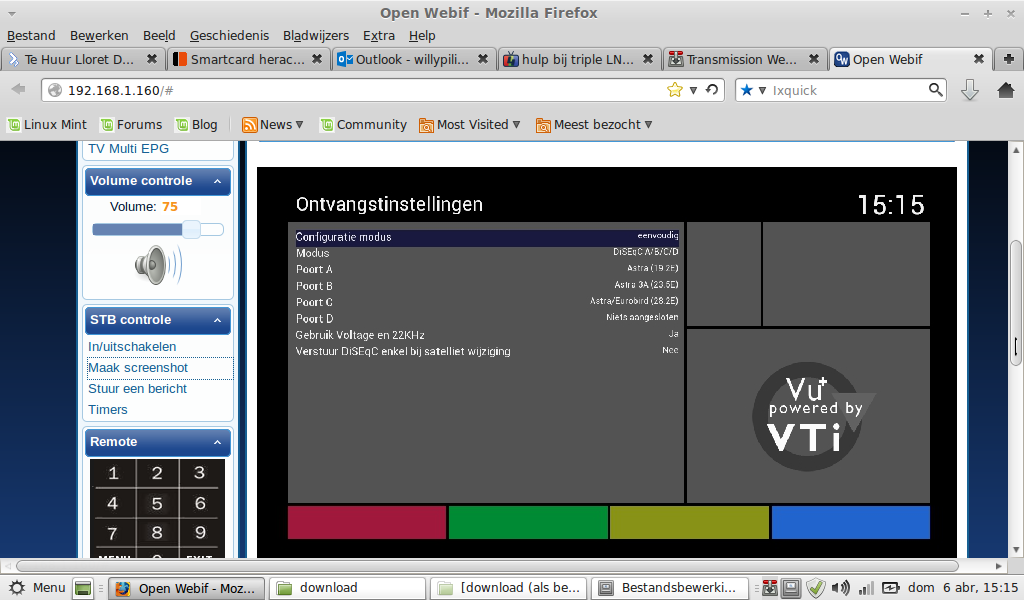Open the URL history dropdown arrow
Screen dimensions: 1024x600
click(x=693, y=90)
